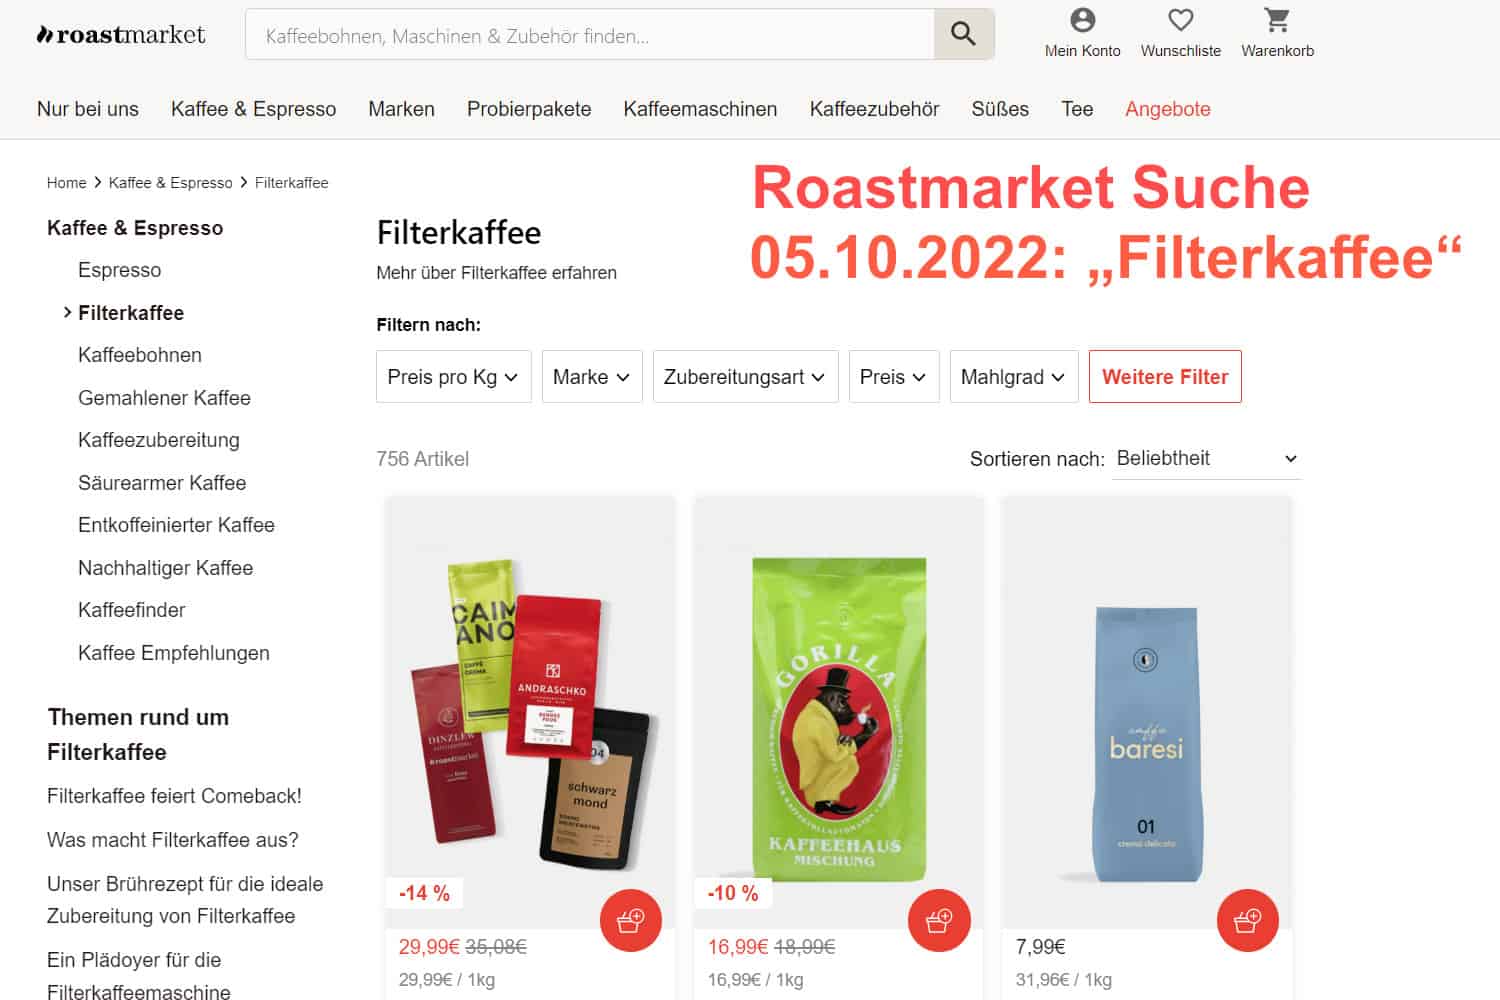Click the roastmarket logo
Viewport: 1500px width, 1000px height.
[121, 35]
